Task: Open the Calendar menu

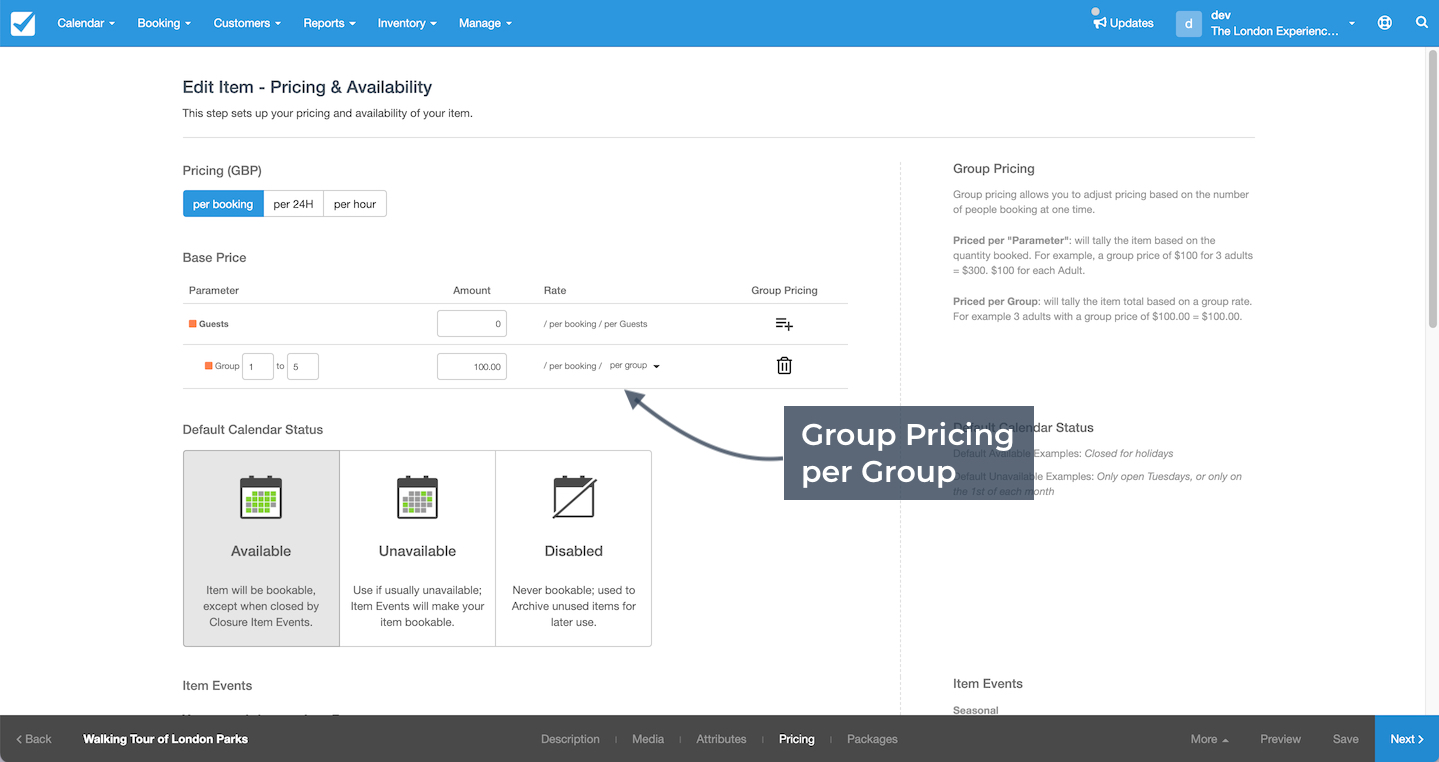Action: (x=86, y=23)
